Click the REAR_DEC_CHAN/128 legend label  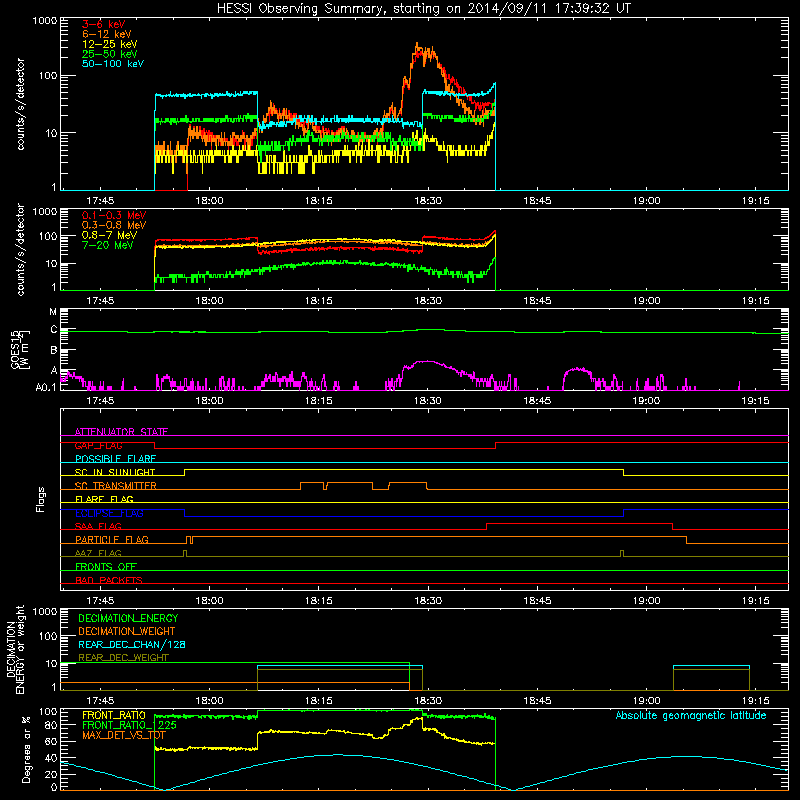(132, 644)
